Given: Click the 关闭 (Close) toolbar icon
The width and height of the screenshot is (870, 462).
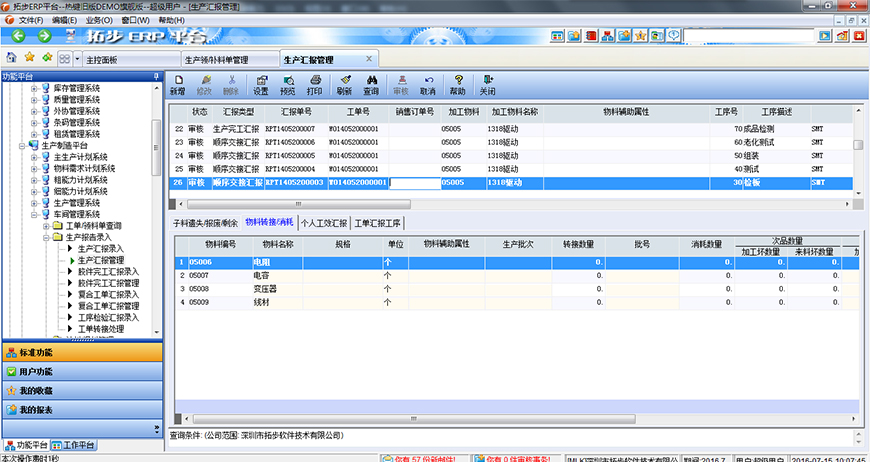Looking at the screenshot, I should 487,84.
